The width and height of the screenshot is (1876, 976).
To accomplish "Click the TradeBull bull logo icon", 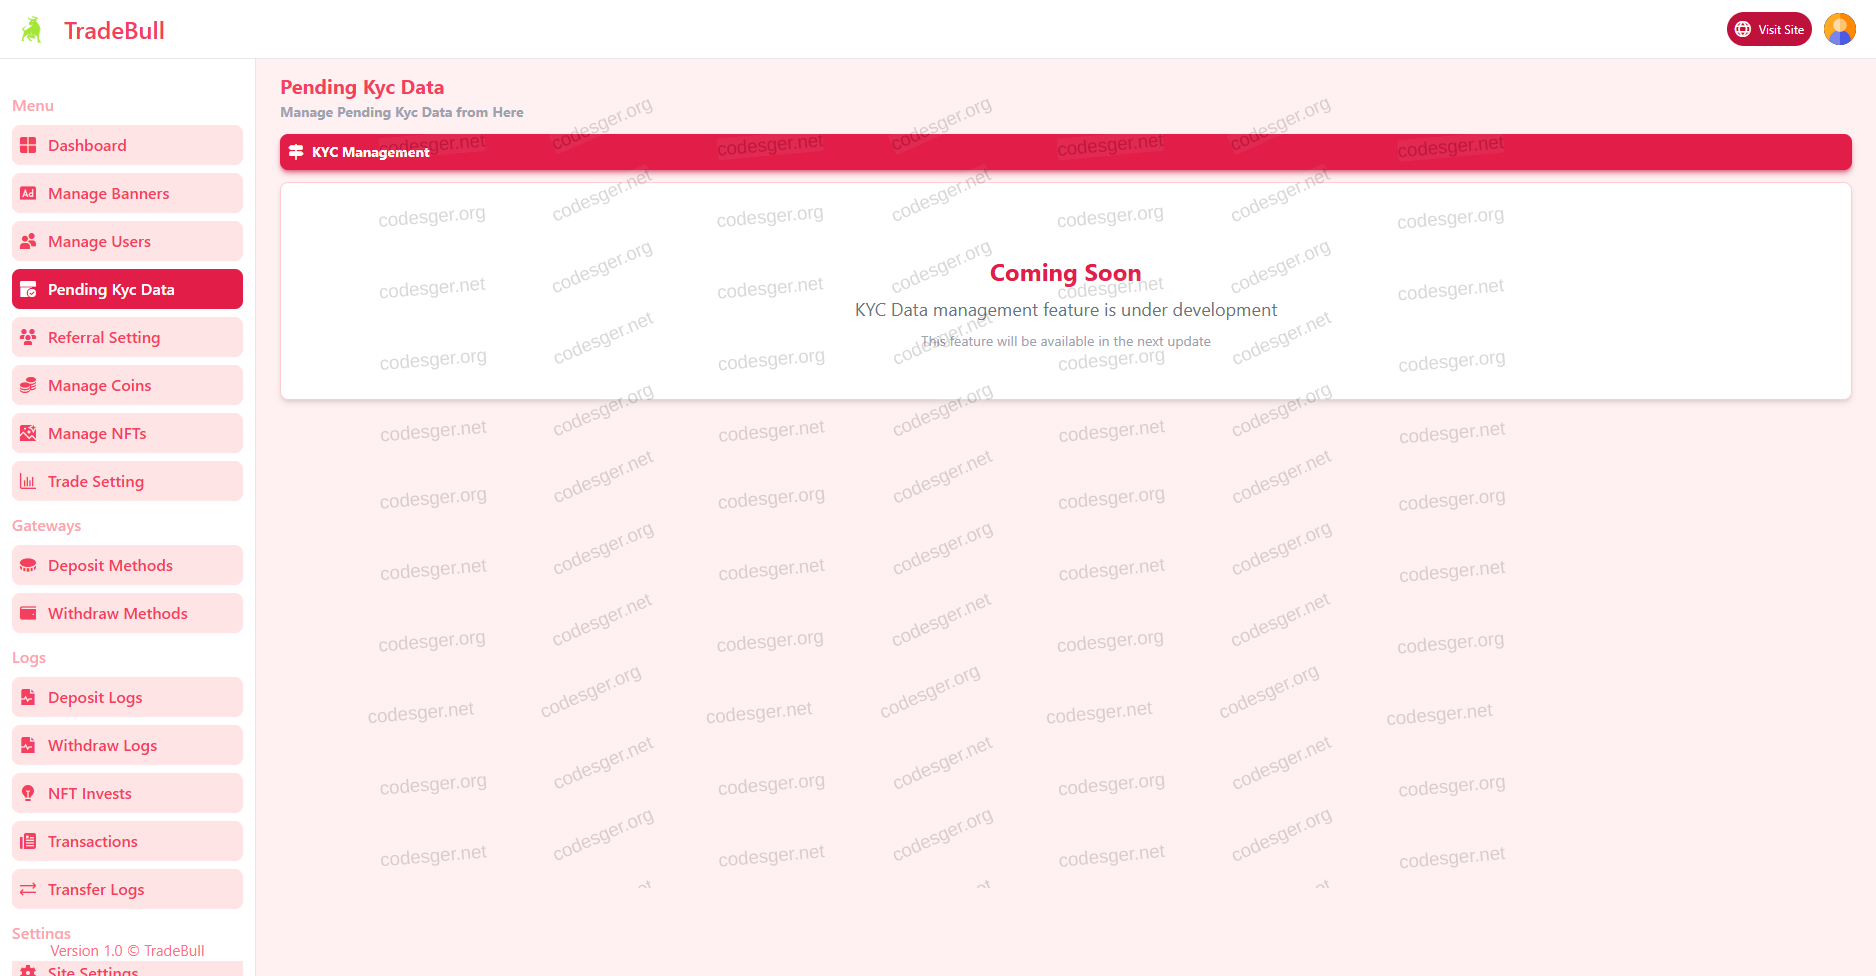I will pos(31,30).
